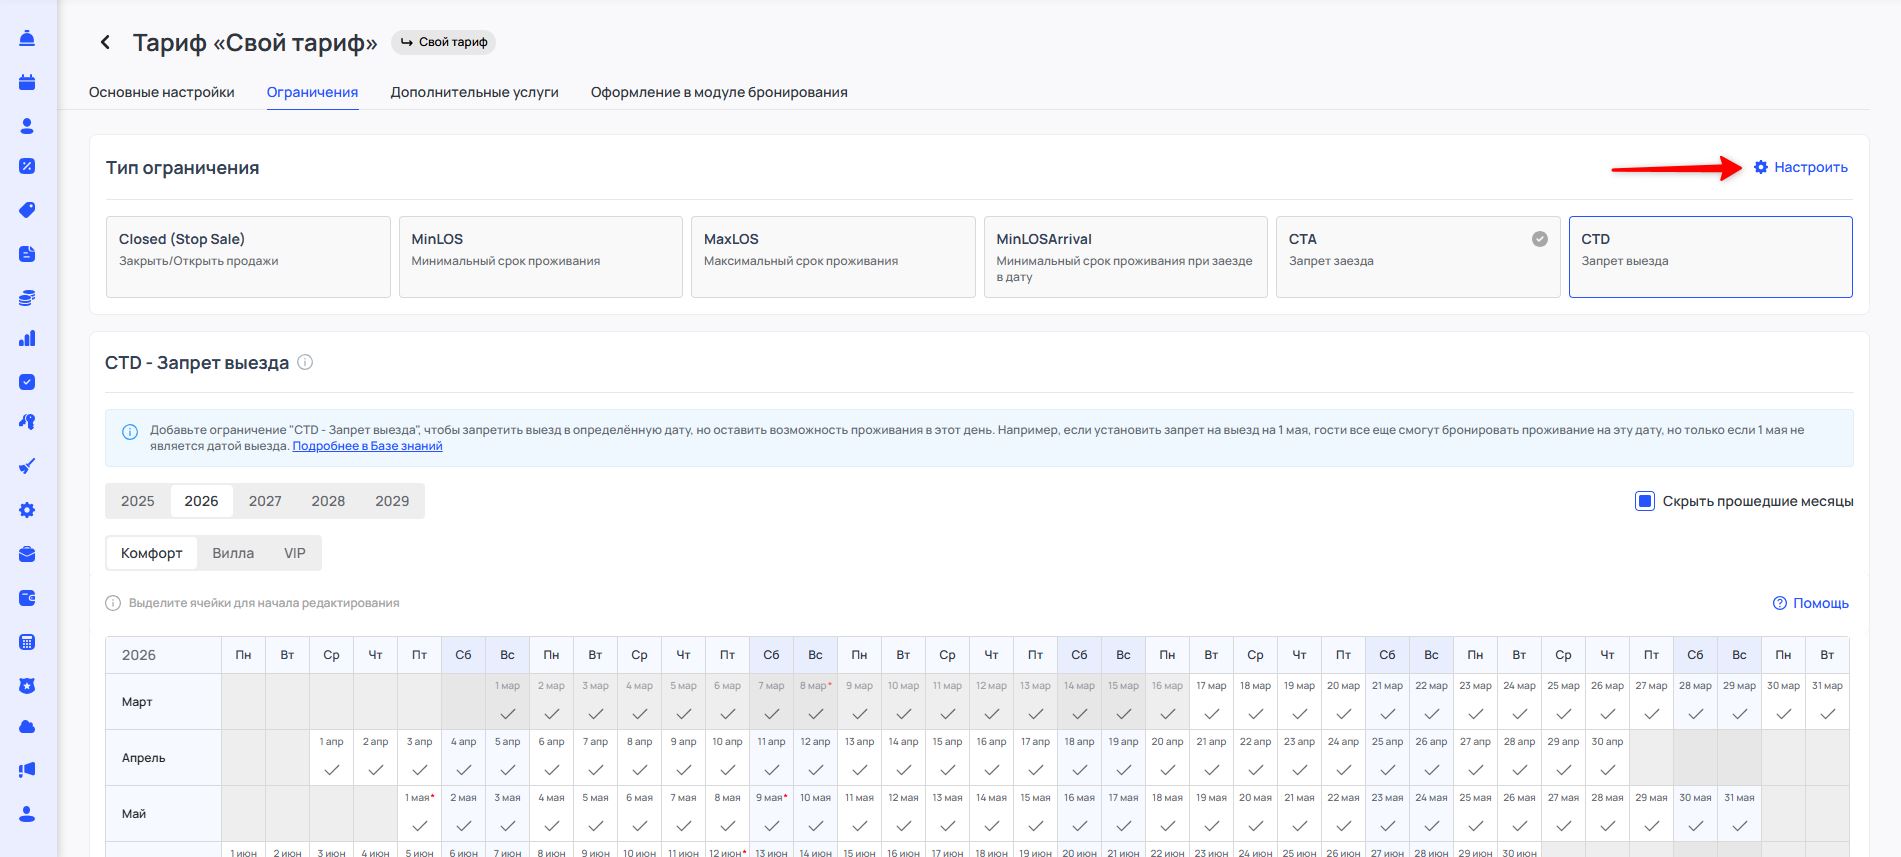The height and width of the screenshot is (857, 1901).
Task: Go back using the left arrow
Action: coord(105,42)
